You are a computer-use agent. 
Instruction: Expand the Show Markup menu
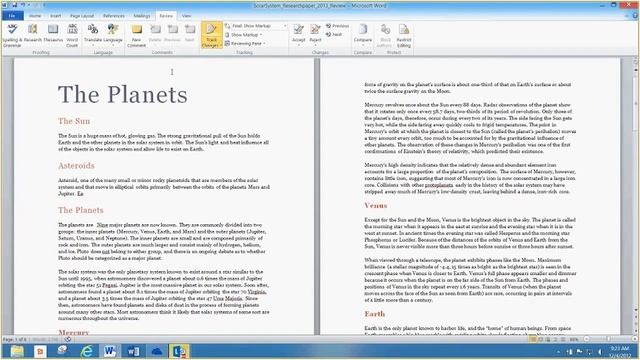click(x=244, y=35)
